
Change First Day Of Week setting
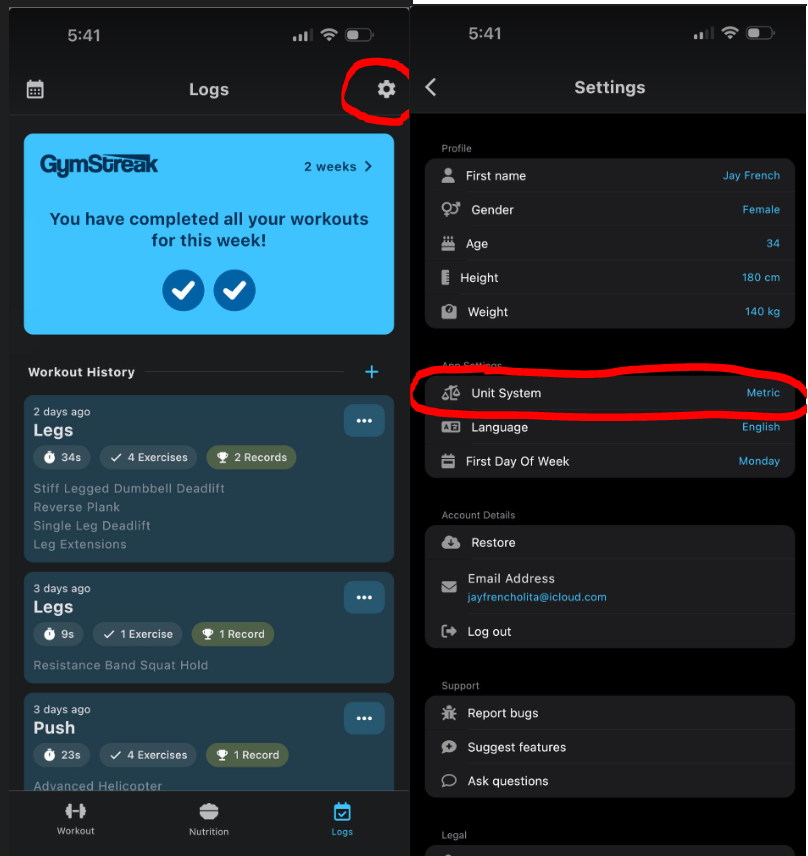coord(610,461)
